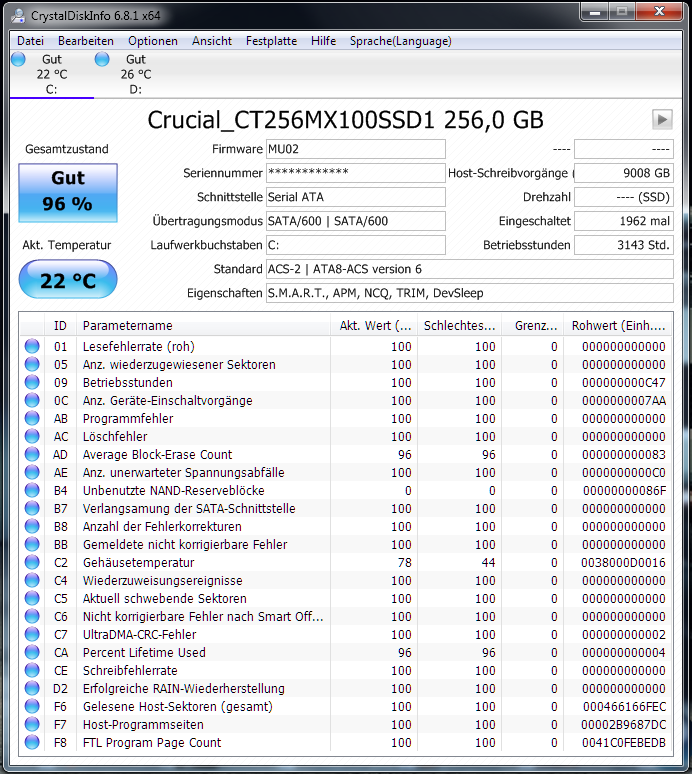Open the Ansicht menu
Screen dimensions: 692x774
(212, 41)
